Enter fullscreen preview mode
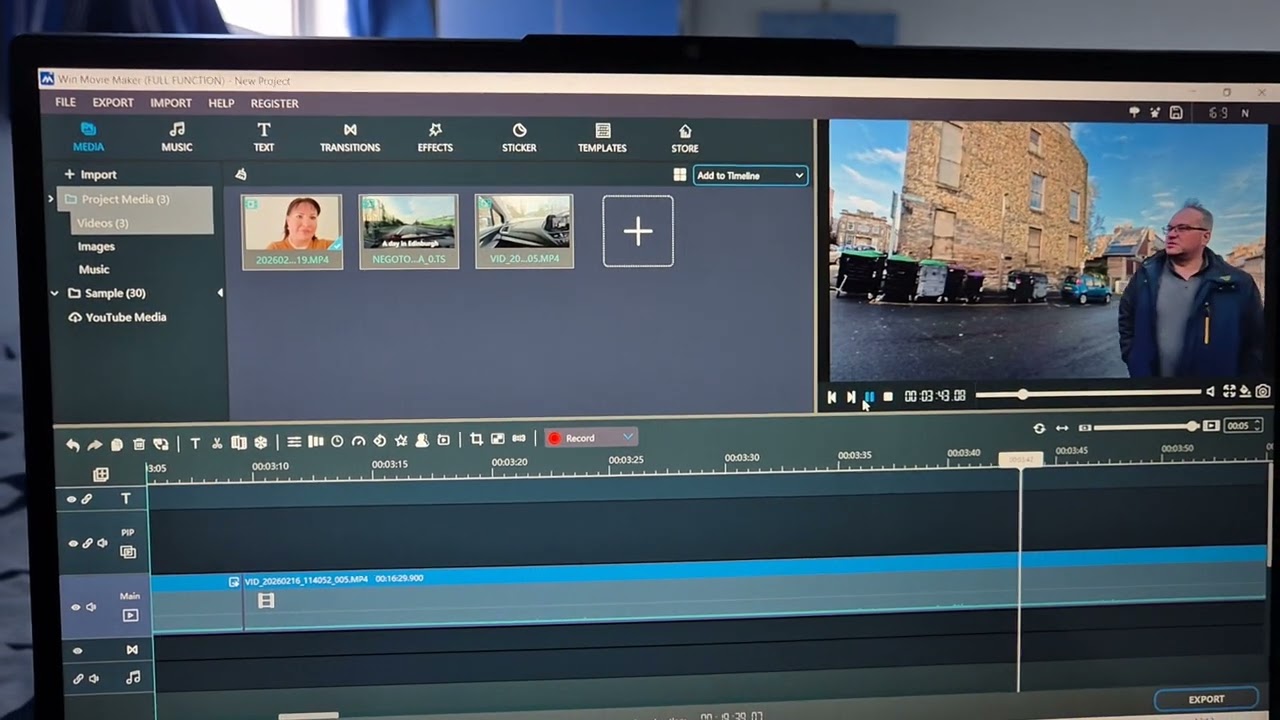This screenshot has width=1280, height=720. point(1230,392)
